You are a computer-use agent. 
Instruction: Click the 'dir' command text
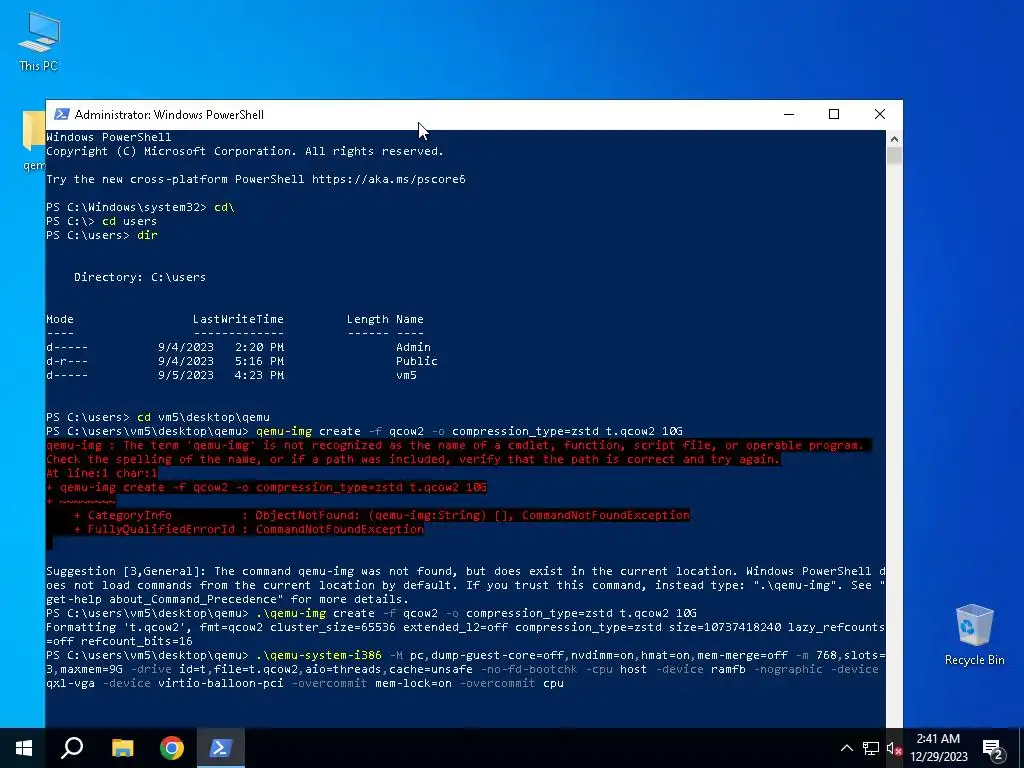(147, 235)
